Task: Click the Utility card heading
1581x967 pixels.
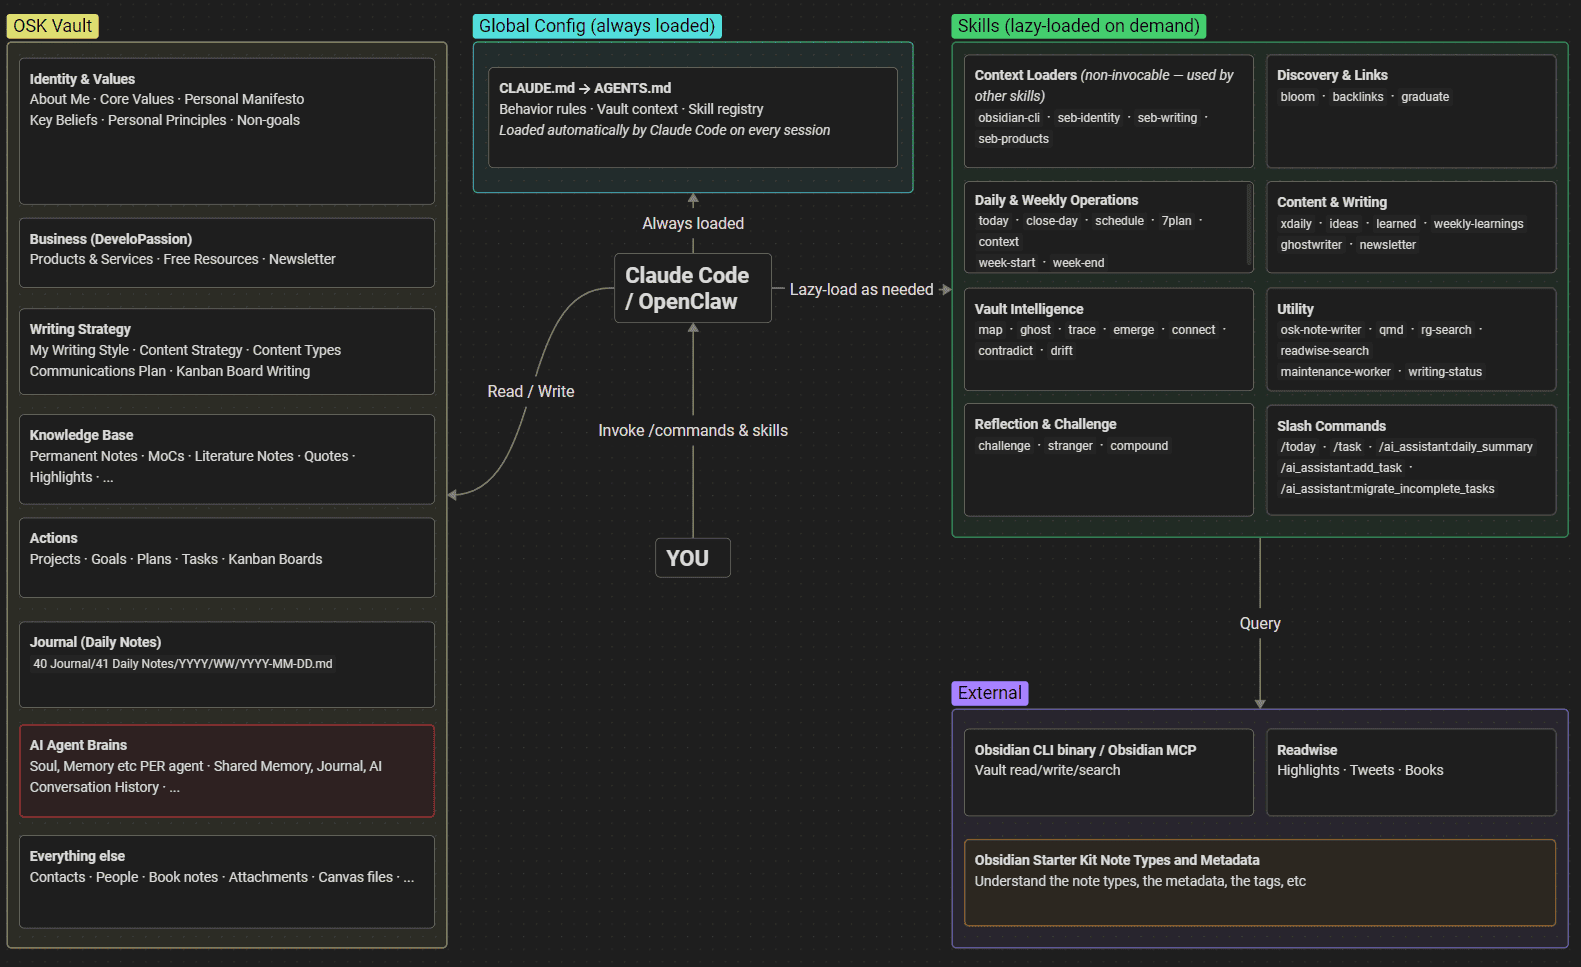Action: pyautogui.click(x=1295, y=309)
